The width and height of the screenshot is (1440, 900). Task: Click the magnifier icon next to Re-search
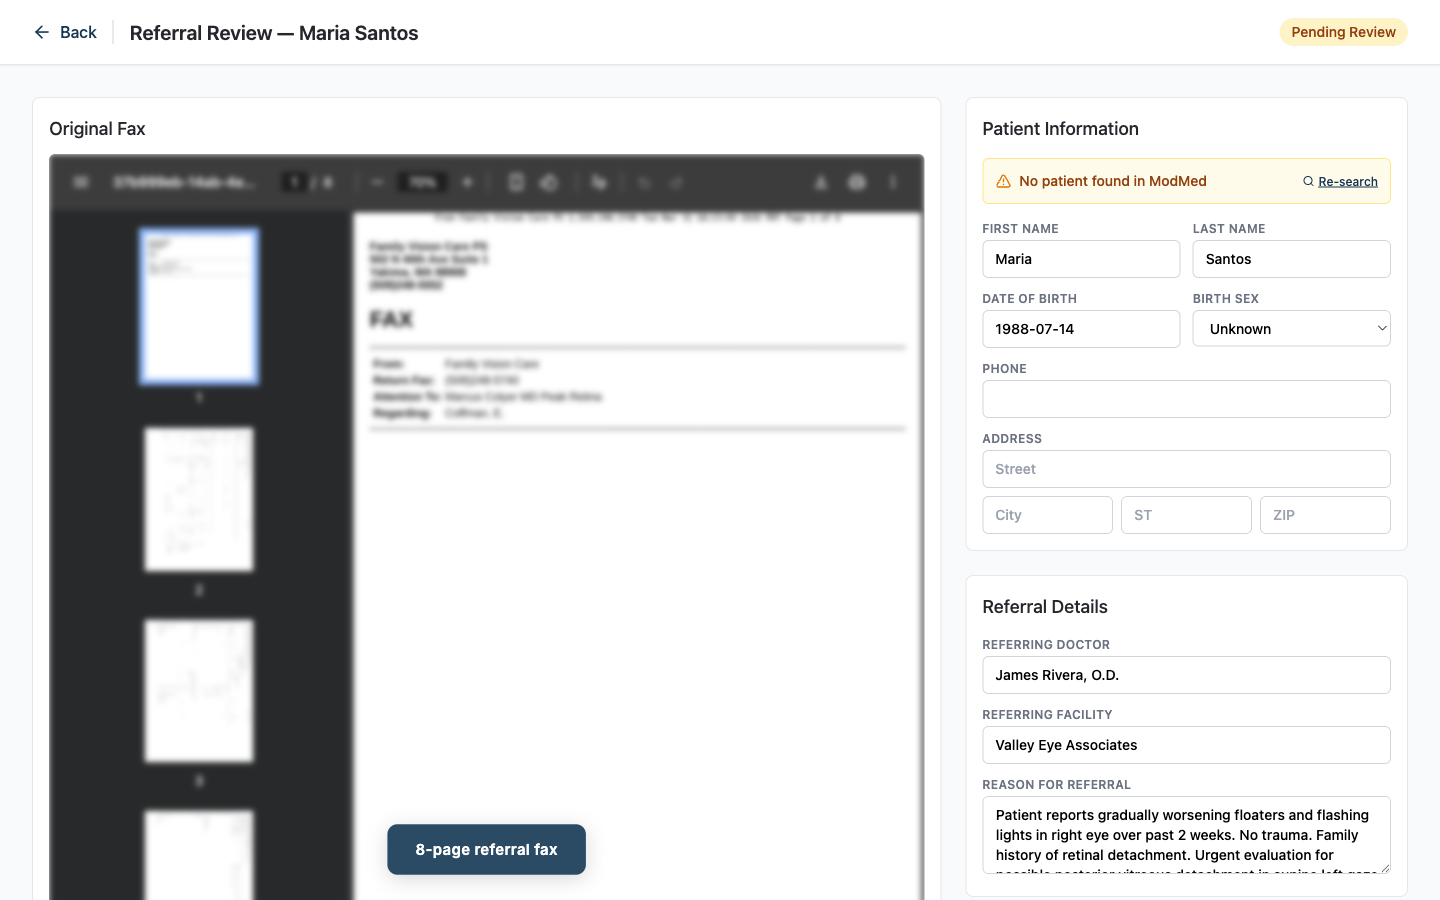click(x=1309, y=181)
